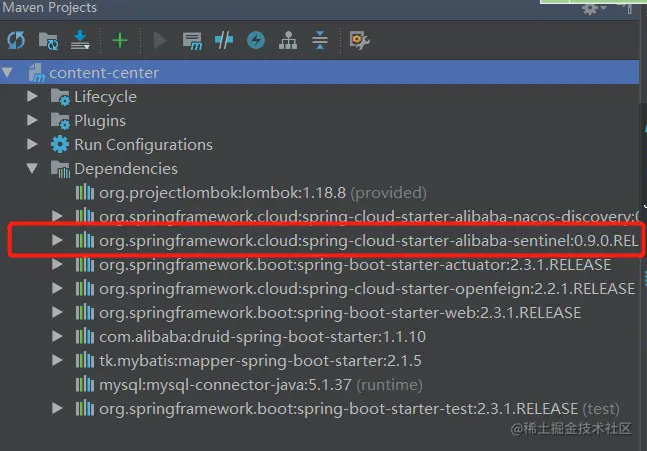The width and height of the screenshot is (647, 451).
Task: Select tk.mybatis:mapper-spring-boot-starter:2.1.5 row
Action: coord(319,360)
